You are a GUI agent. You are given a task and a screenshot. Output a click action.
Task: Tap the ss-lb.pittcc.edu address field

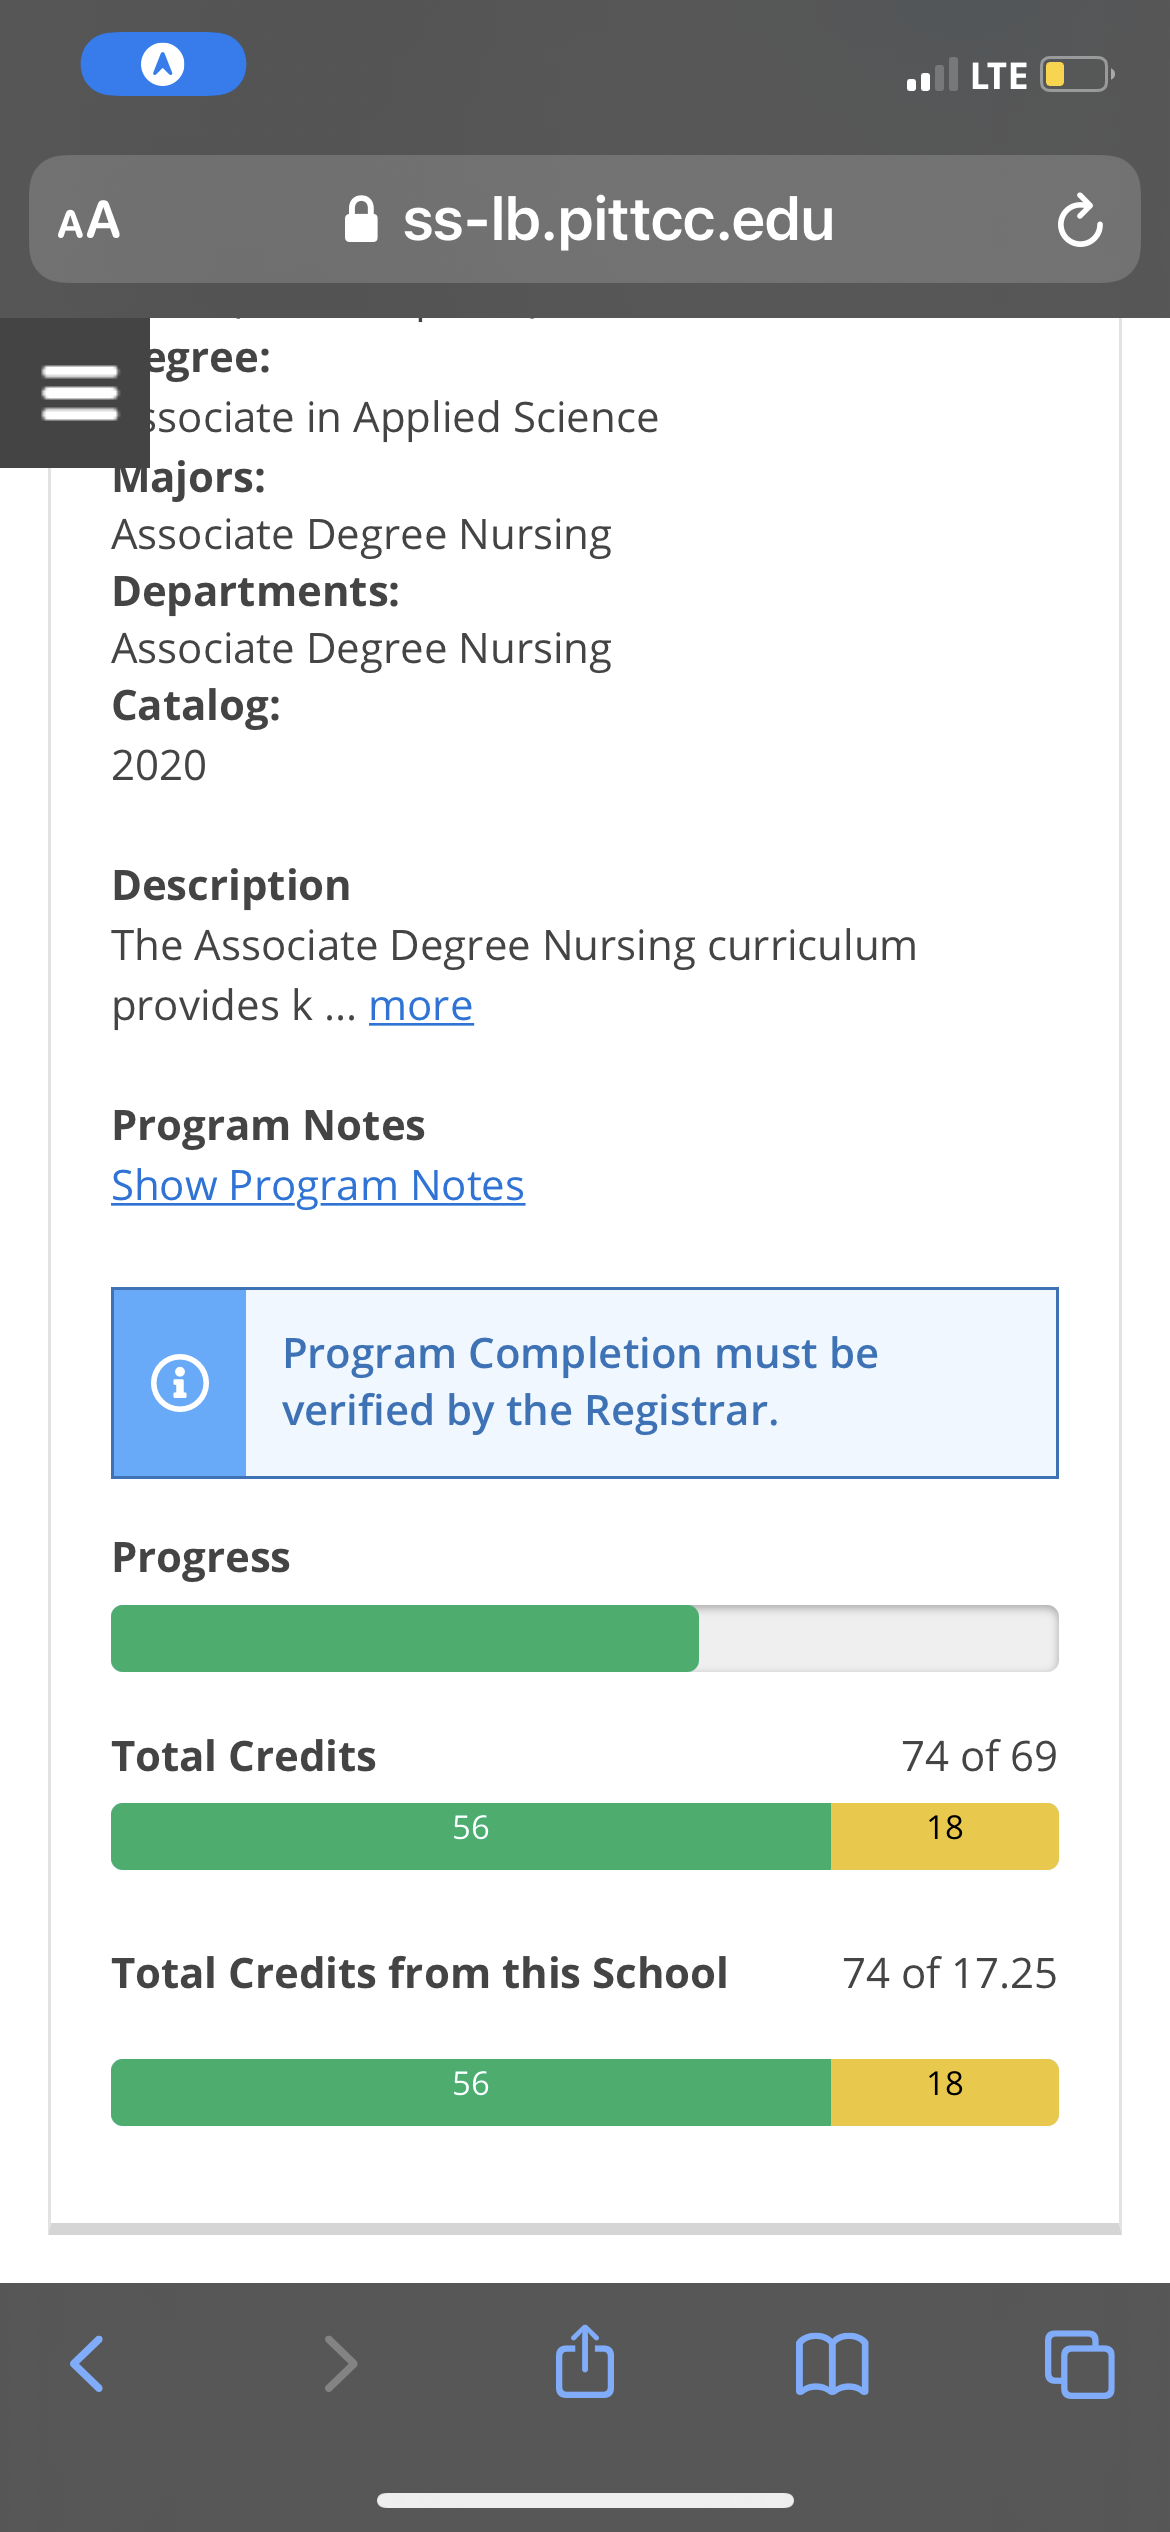(585, 219)
